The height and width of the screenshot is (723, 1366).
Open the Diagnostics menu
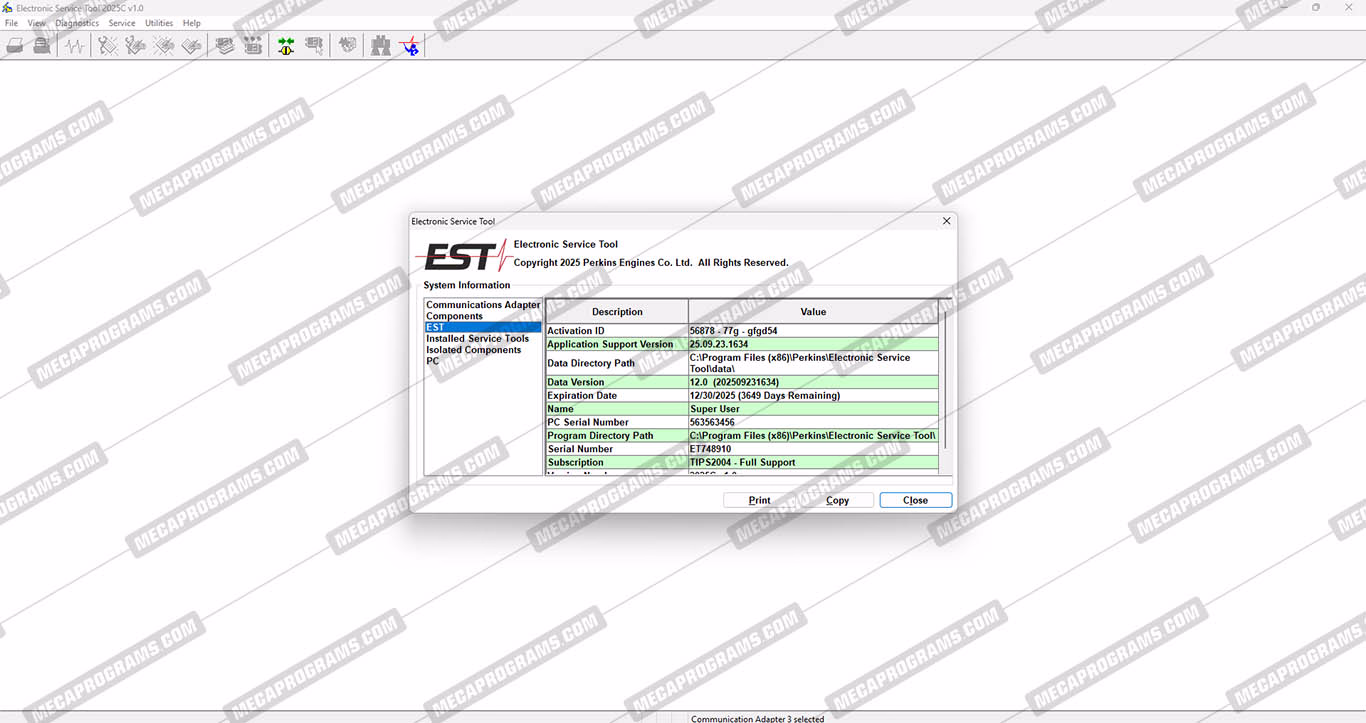coord(77,23)
